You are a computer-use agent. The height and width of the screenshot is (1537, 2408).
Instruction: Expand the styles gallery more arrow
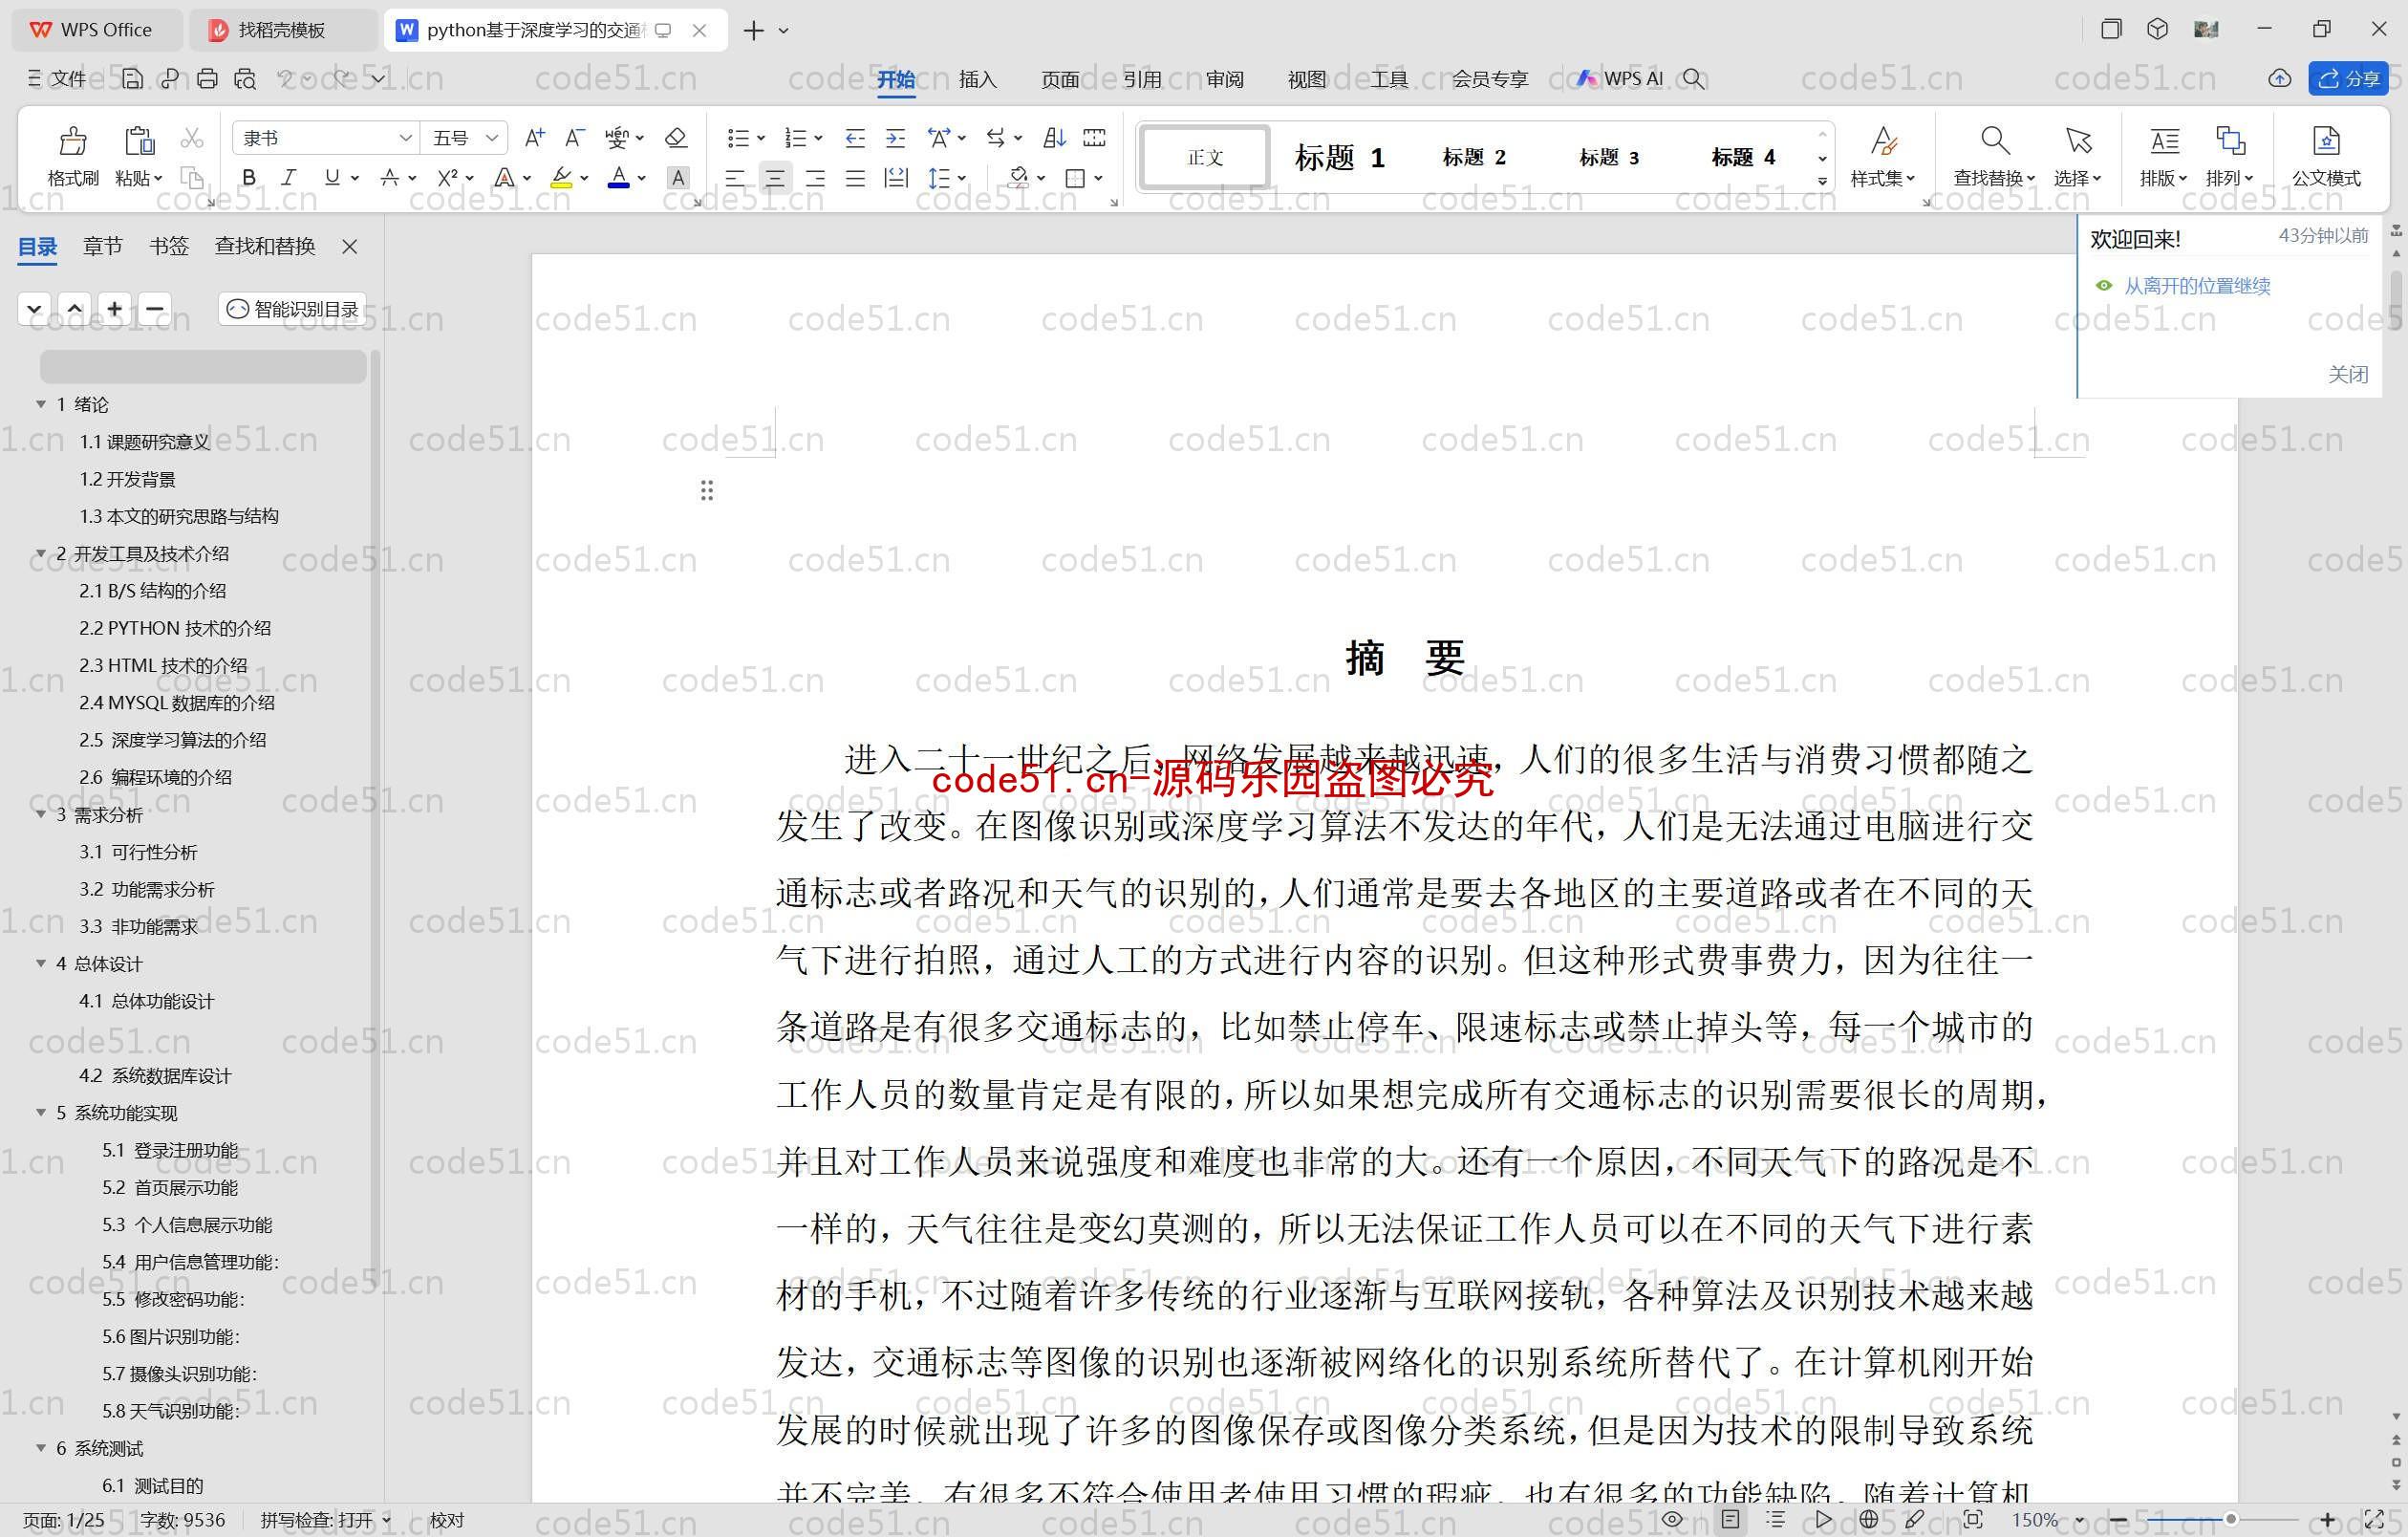1822,181
